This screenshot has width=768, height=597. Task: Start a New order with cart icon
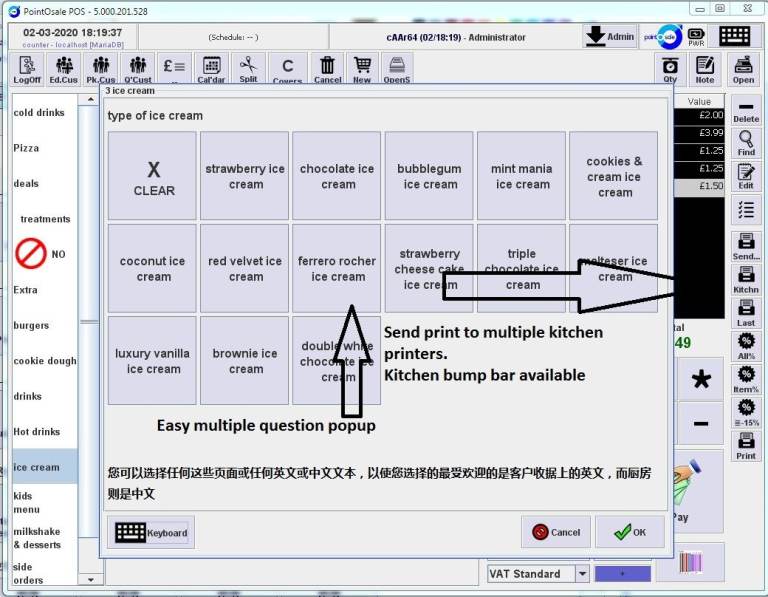362,69
